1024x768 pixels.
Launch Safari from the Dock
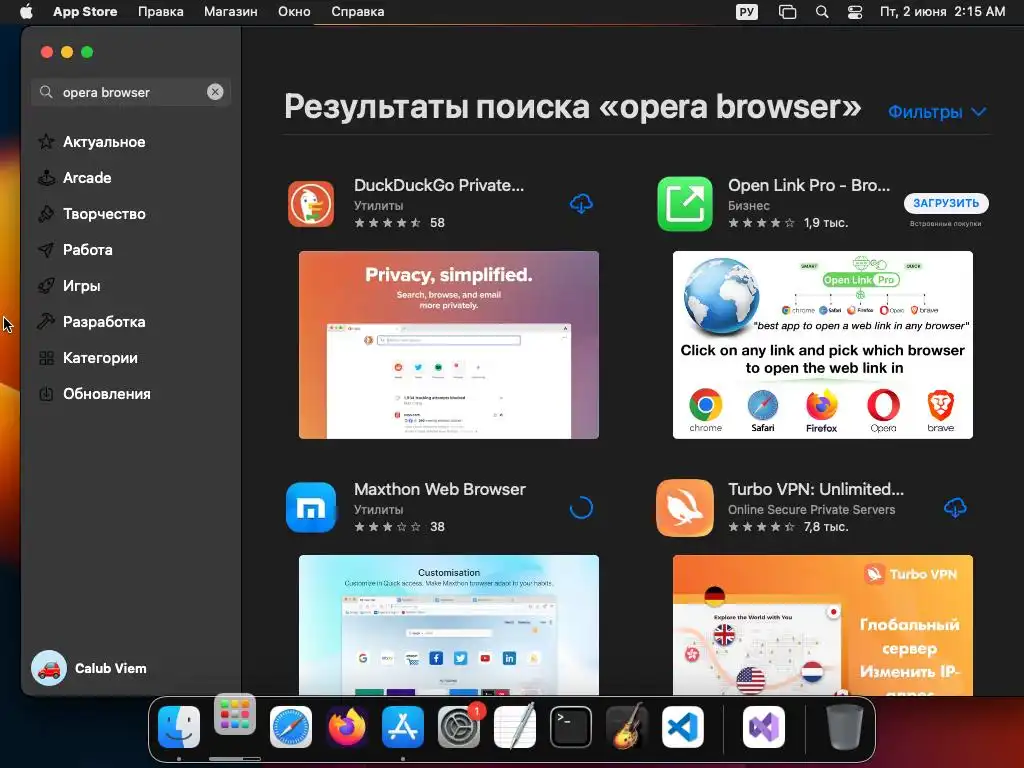coord(291,727)
